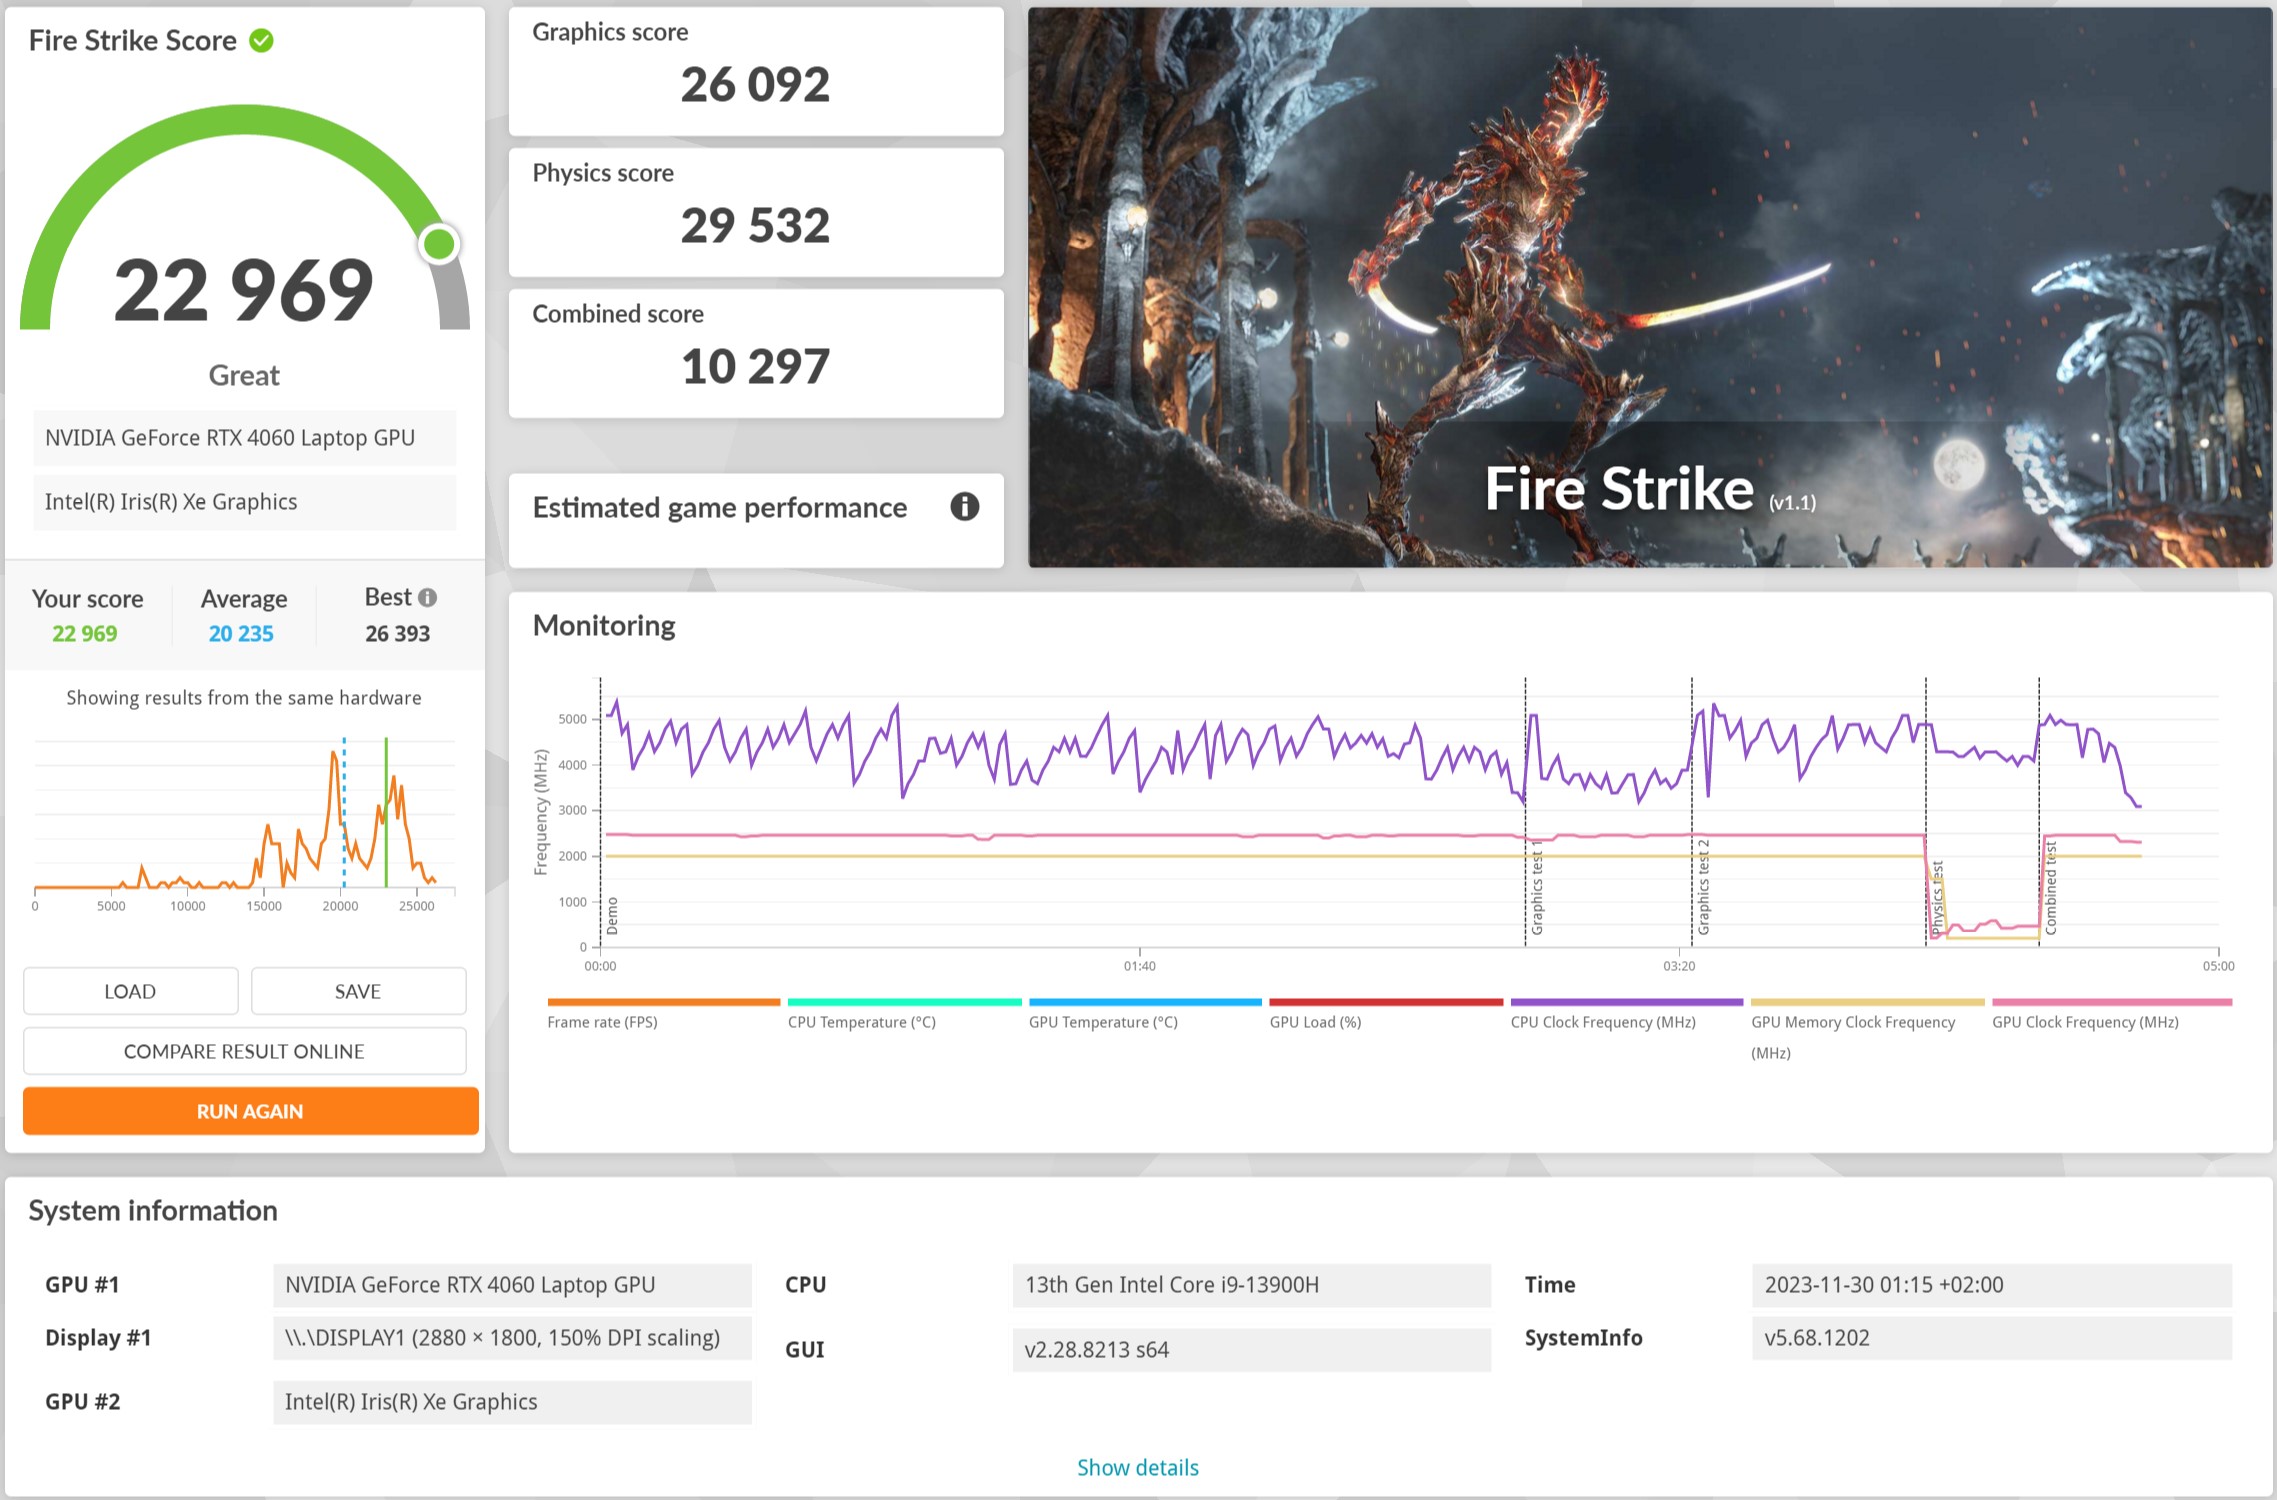Click COMPARE RESULT ONLINE
2277x1500 pixels.
244,1051
